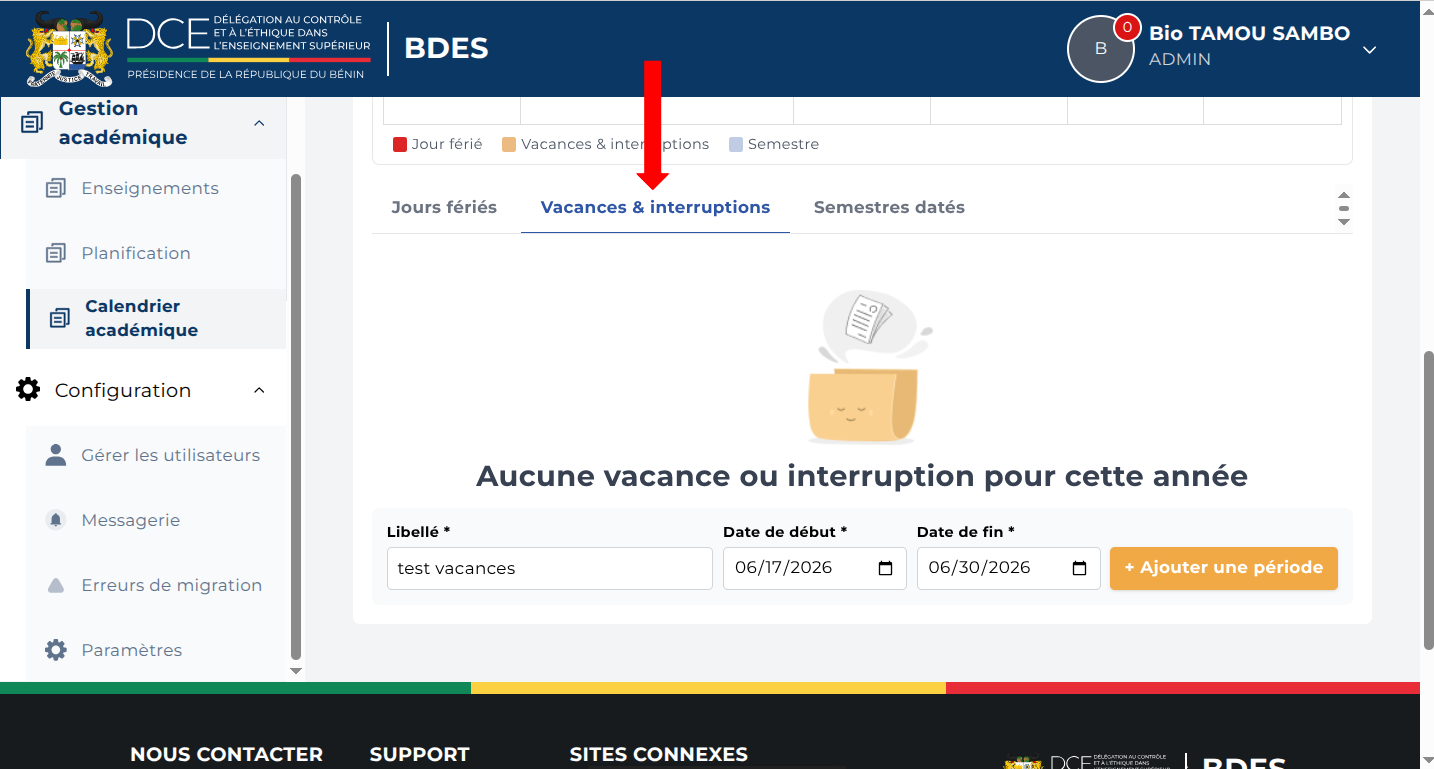Open Paramètres page
Image resolution: width=1434 pixels, height=769 pixels.
(x=132, y=650)
